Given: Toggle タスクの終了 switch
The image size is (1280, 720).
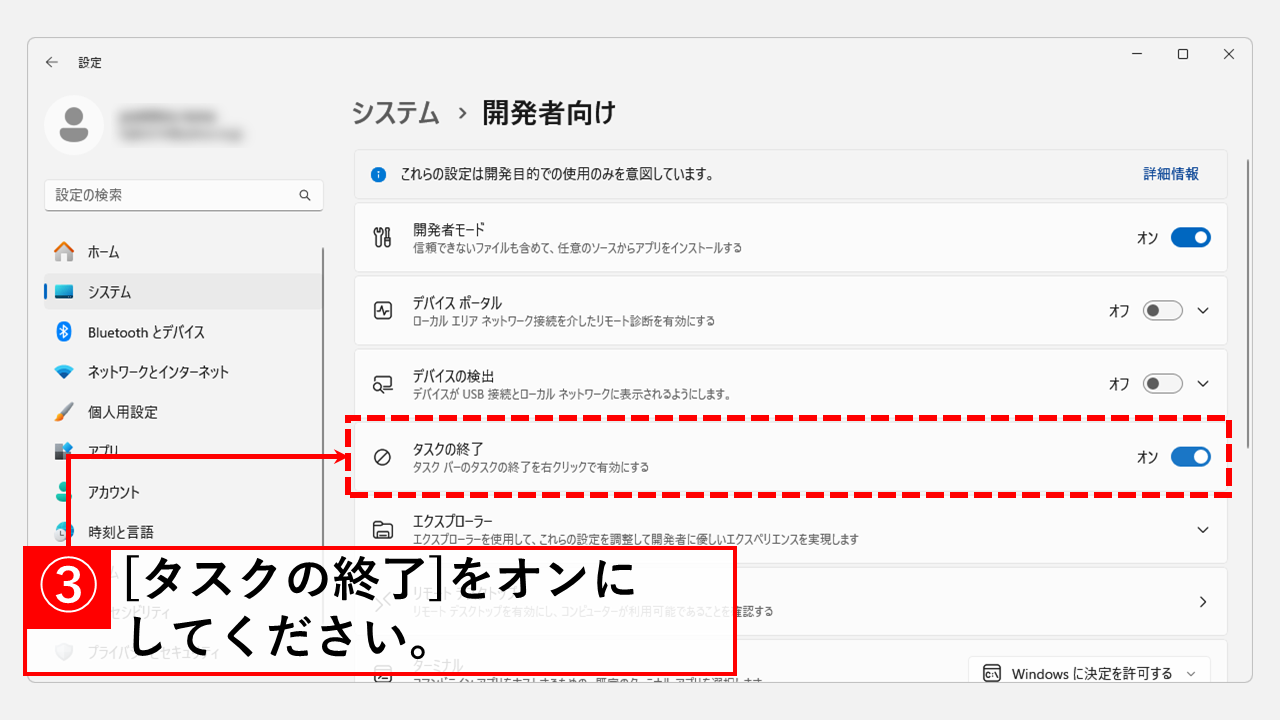Looking at the screenshot, I should click(1190, 457).
